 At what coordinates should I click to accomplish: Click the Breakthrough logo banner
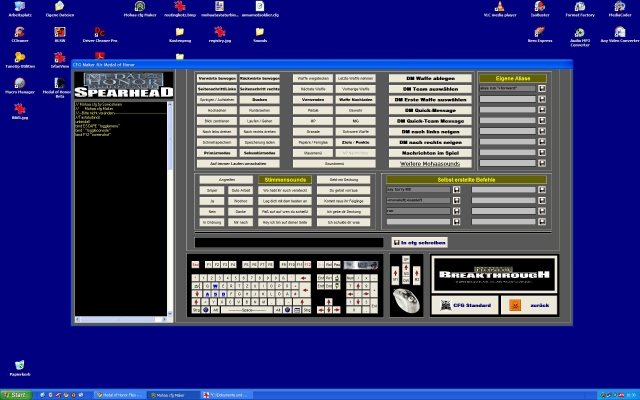tap(494, 274)
